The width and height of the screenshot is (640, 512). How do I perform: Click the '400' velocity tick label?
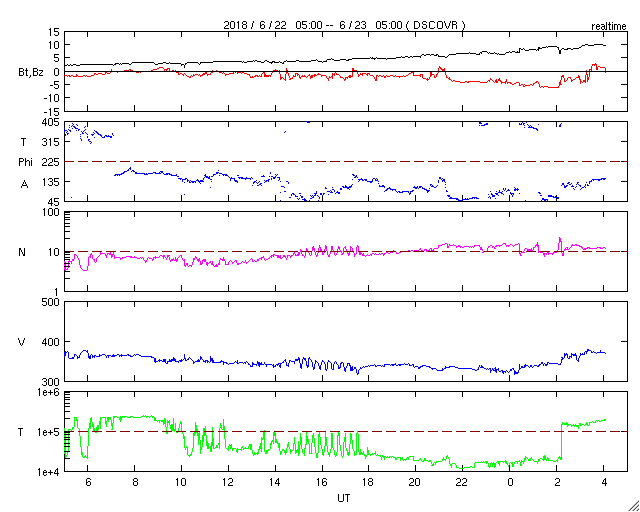tap(53, 342)
